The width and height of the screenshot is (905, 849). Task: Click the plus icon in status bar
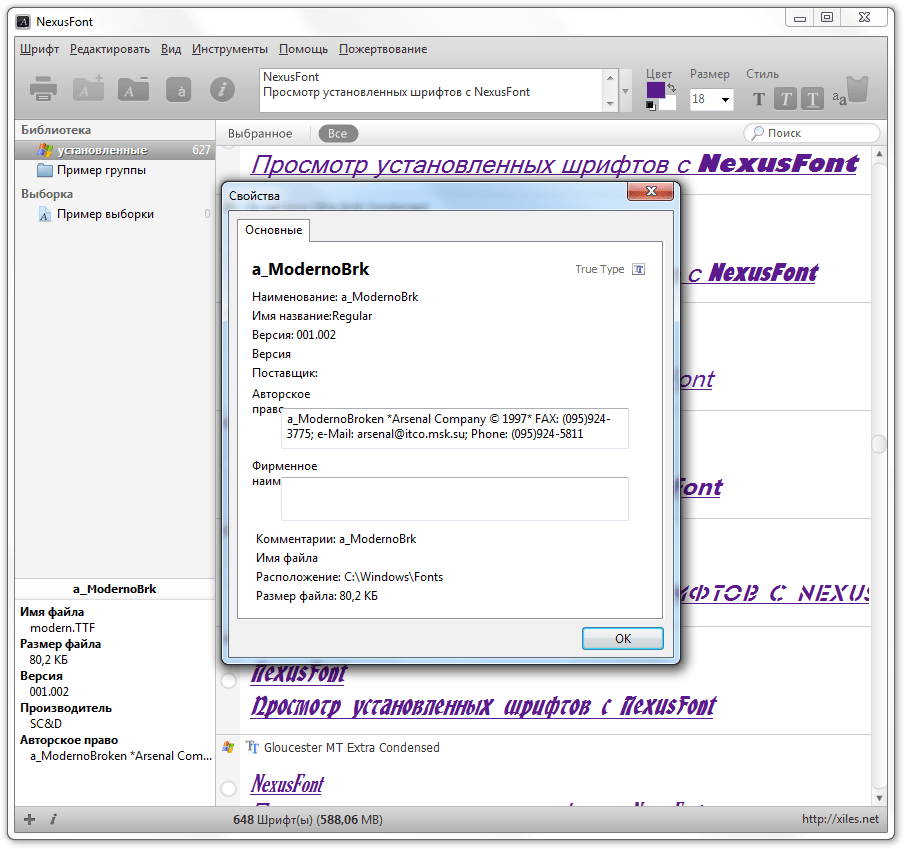point(29,819)
